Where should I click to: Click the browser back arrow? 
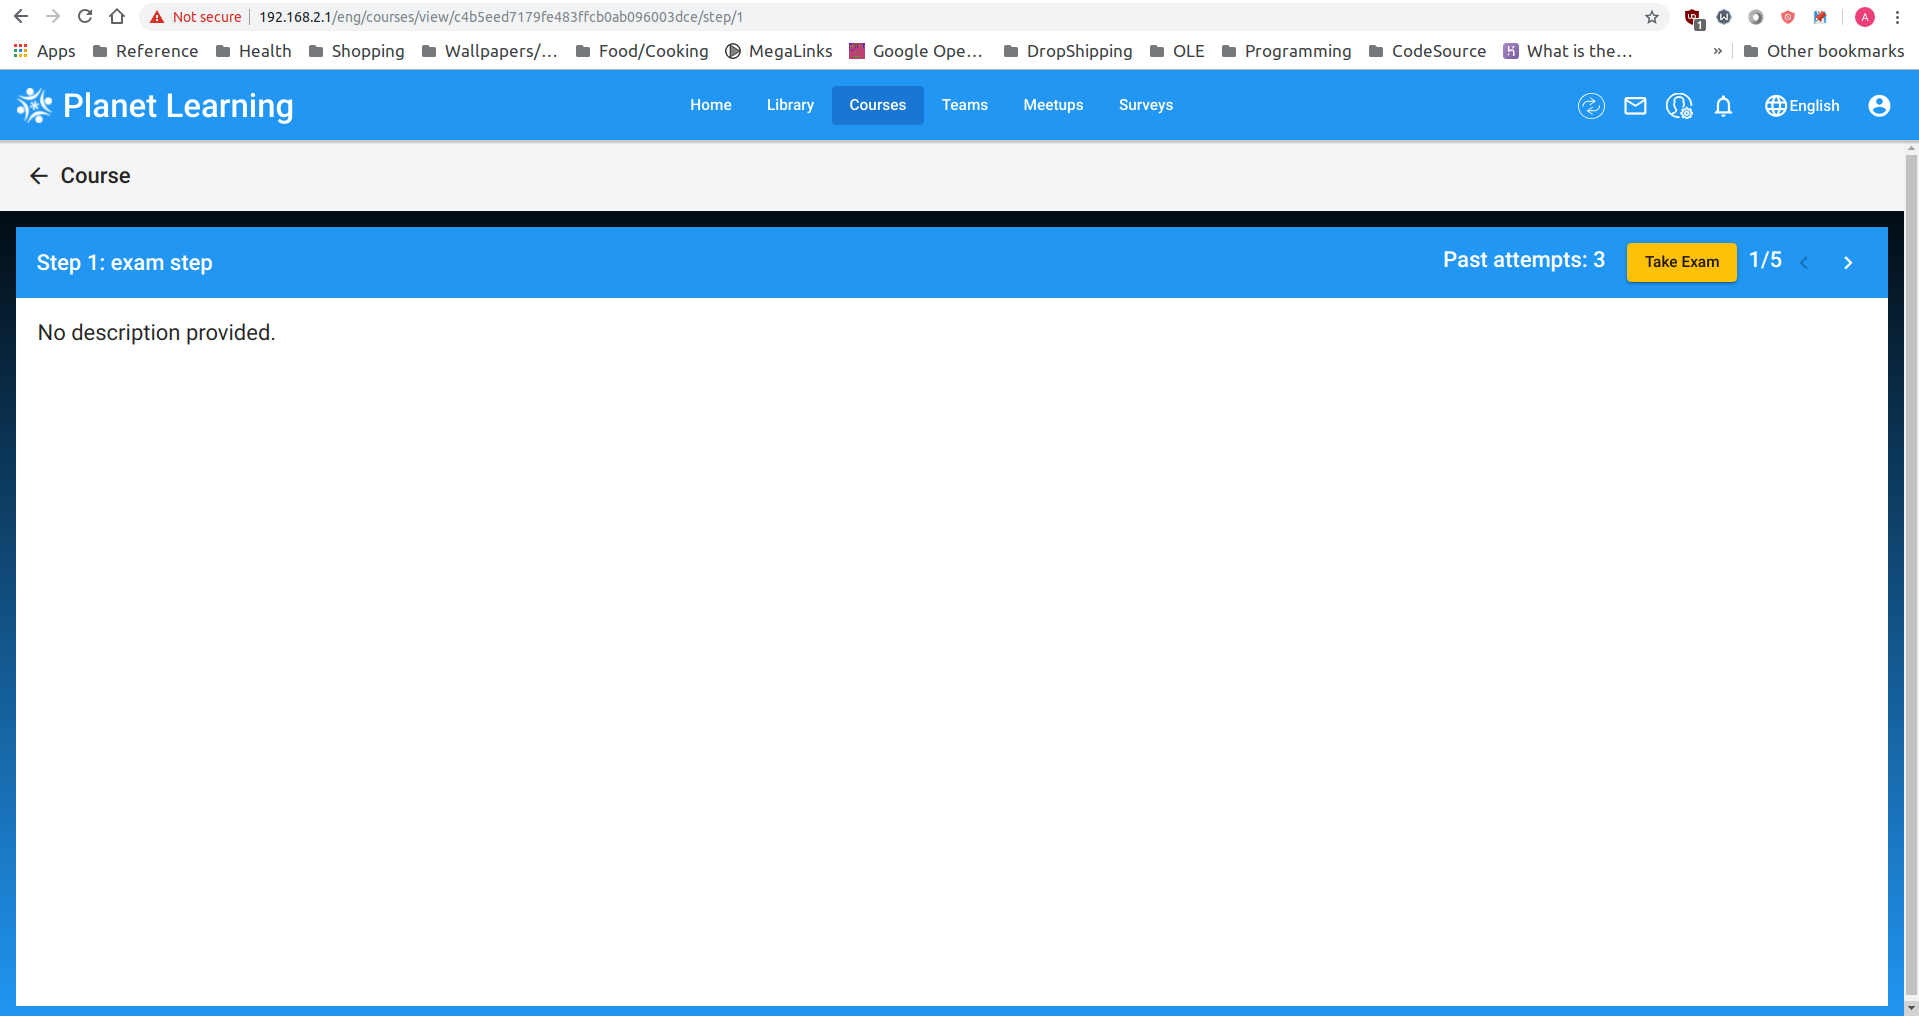tap(21, 17)
